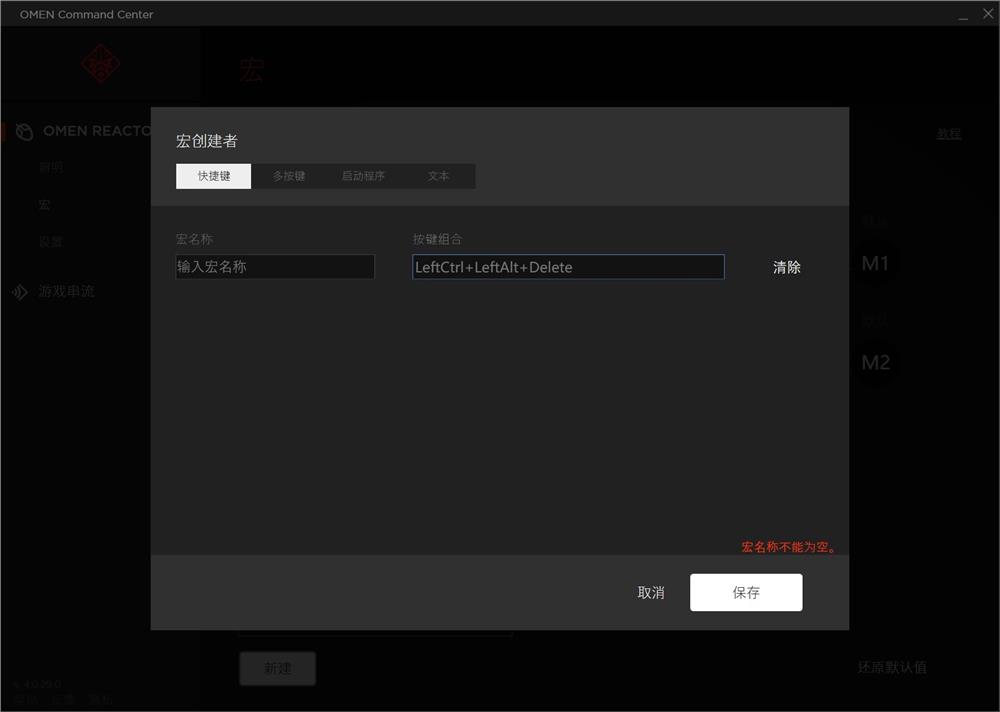
Task: Click the 按键组合 key combination field
Action: pyautogui.click(x=567, y=267)
